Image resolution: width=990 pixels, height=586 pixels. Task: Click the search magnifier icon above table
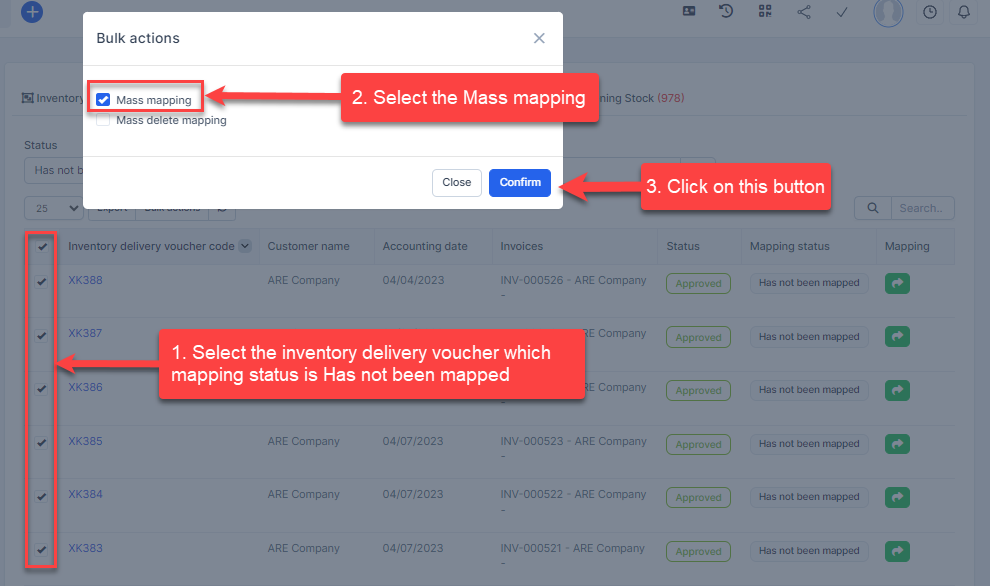(x=873, y=208)
